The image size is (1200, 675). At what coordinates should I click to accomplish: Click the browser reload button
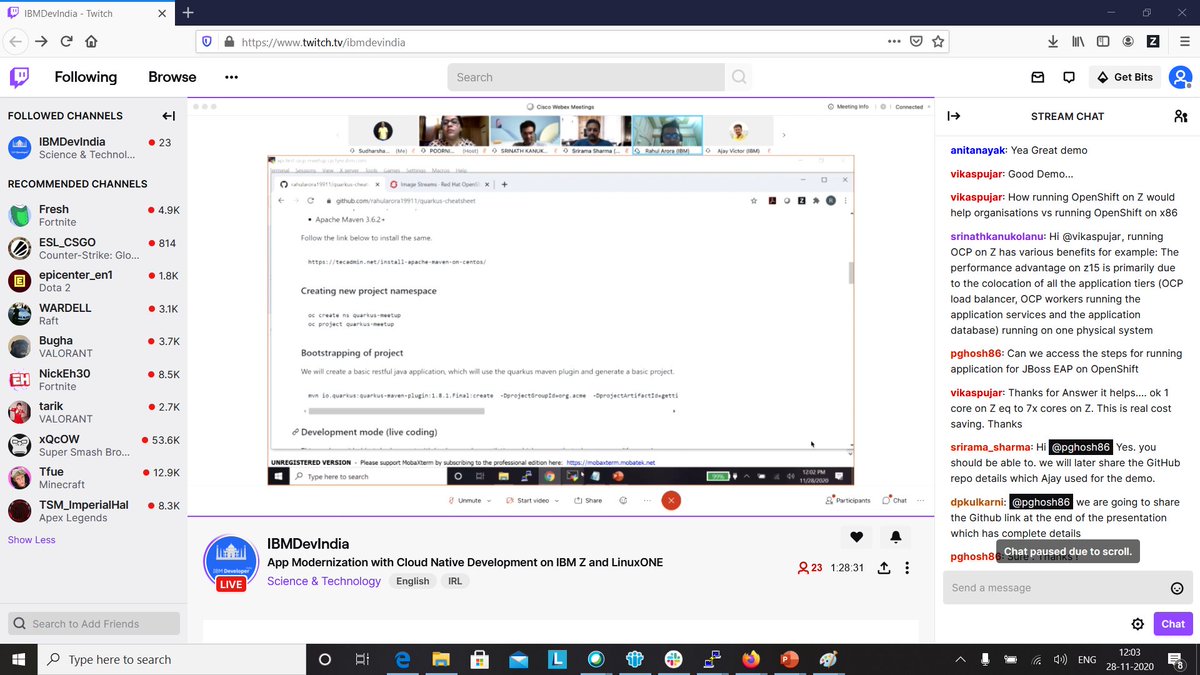(x=67, y=42)
